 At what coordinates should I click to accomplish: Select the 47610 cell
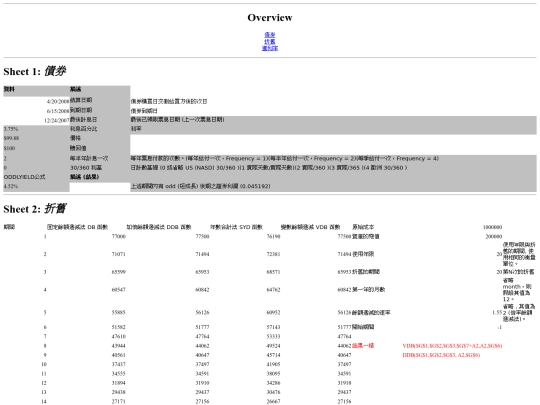click(118, 336)
